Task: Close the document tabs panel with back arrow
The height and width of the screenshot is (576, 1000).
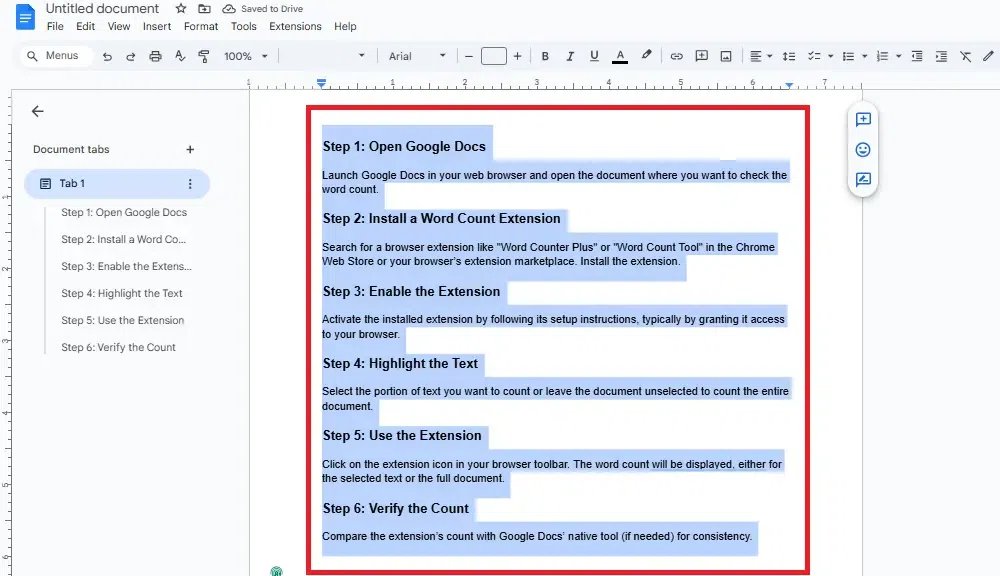Action: pyautogui.click(x=38, y=111)
